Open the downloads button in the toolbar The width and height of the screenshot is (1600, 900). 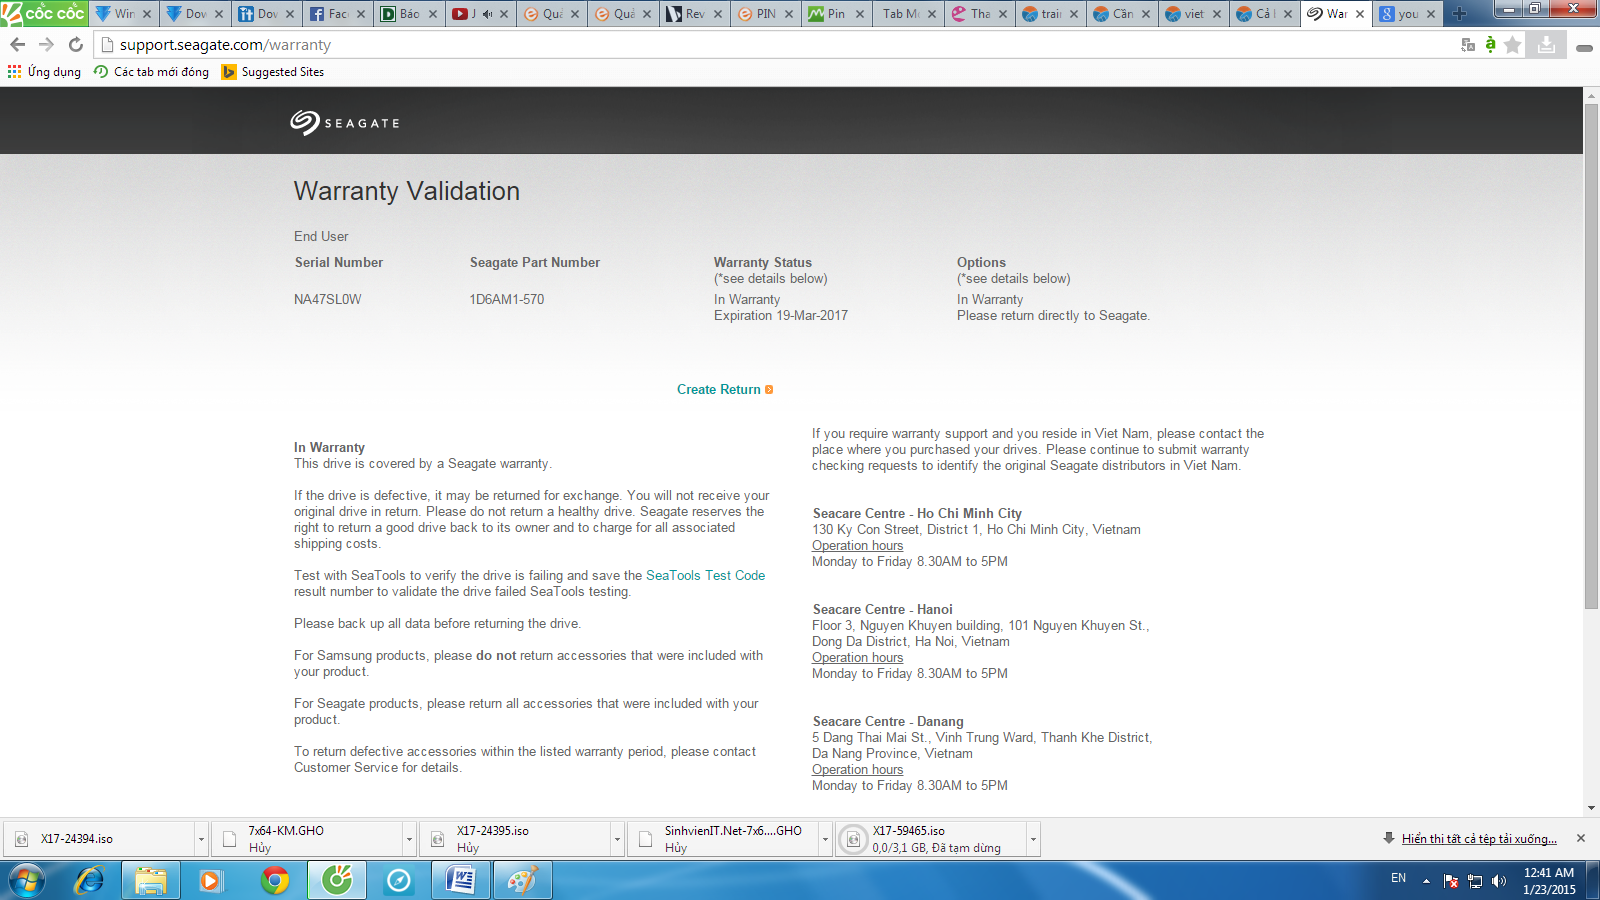(1546, 44)
